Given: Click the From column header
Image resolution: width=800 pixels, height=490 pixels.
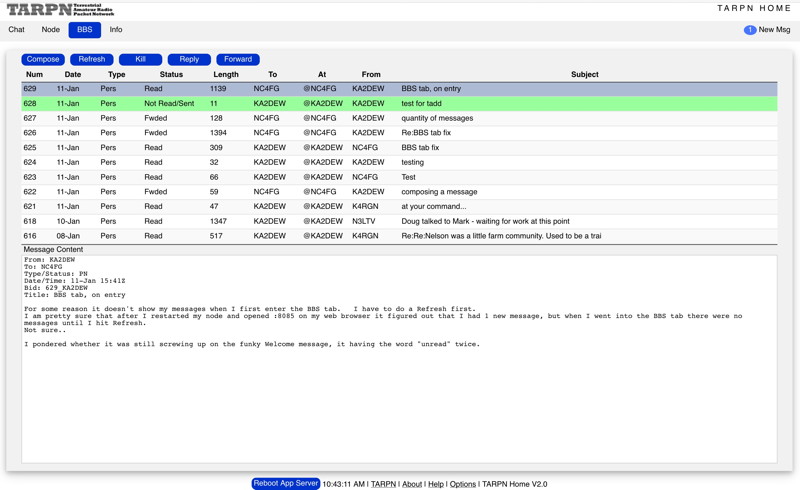Looking at the screenshot, I should coord(371,74).
